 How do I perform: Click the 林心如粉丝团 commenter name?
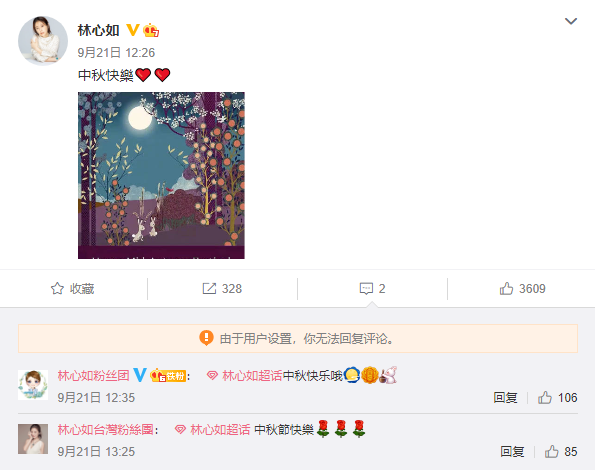tap(94, 376)
